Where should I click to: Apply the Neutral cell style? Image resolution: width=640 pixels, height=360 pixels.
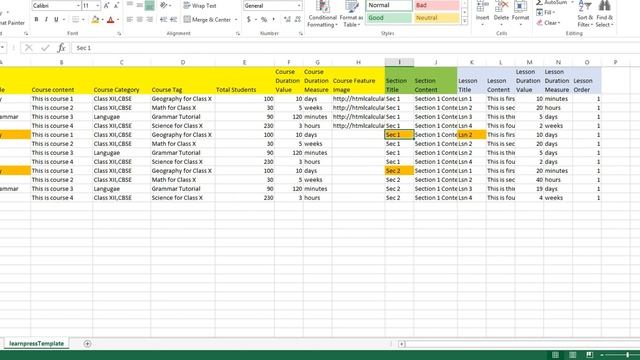(437, 18)
